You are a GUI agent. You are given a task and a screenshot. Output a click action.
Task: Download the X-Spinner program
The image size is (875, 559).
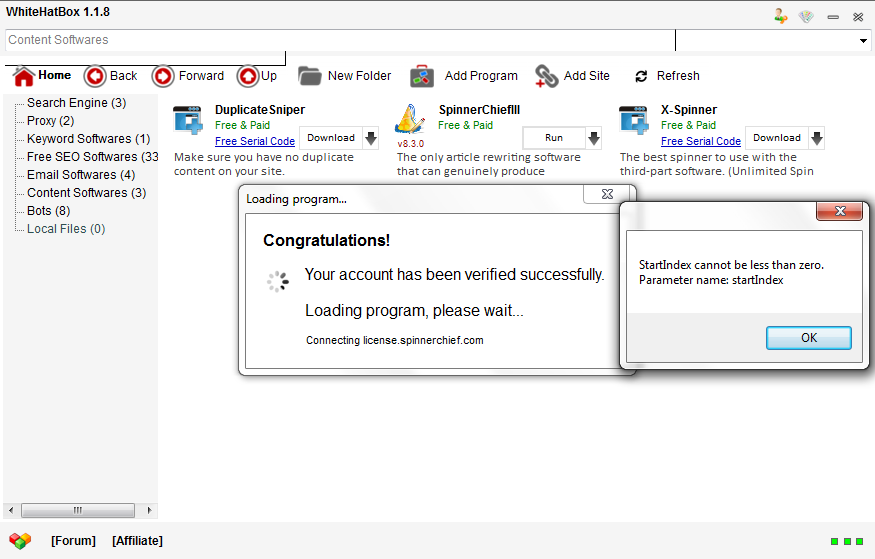776,138
